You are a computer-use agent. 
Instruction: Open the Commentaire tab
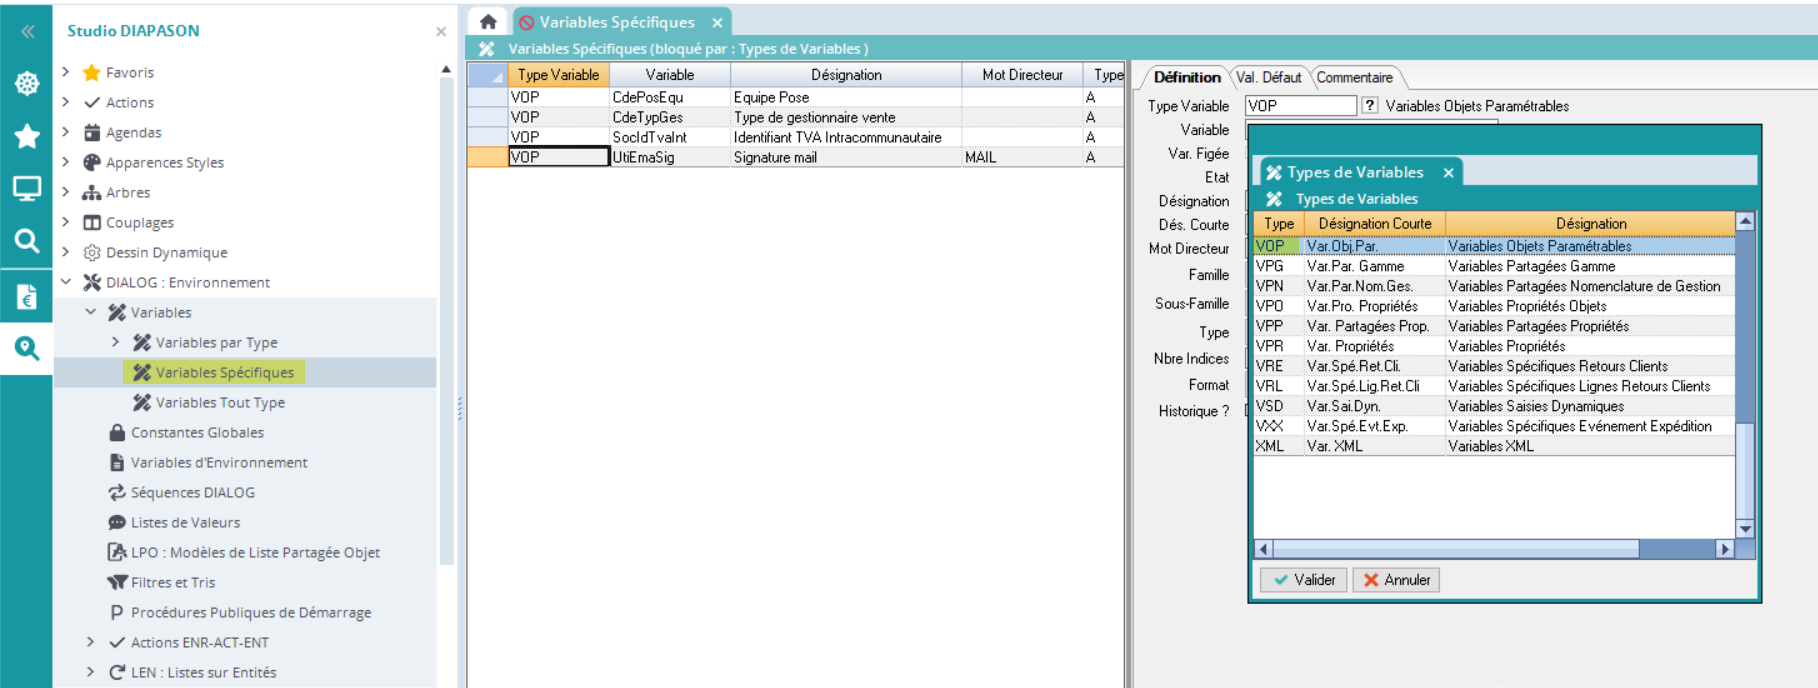[x=1354, y=77]
